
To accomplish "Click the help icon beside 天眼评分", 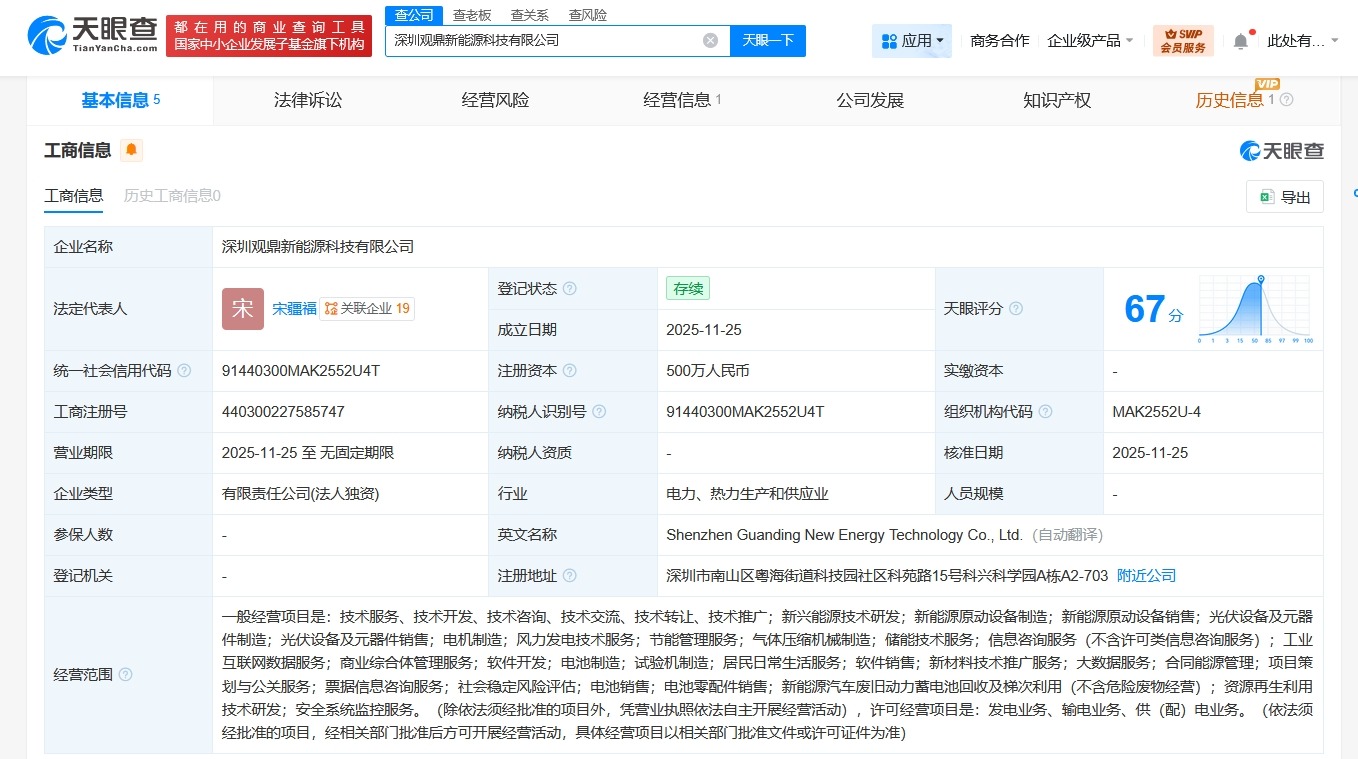I will pos(1016,309).
